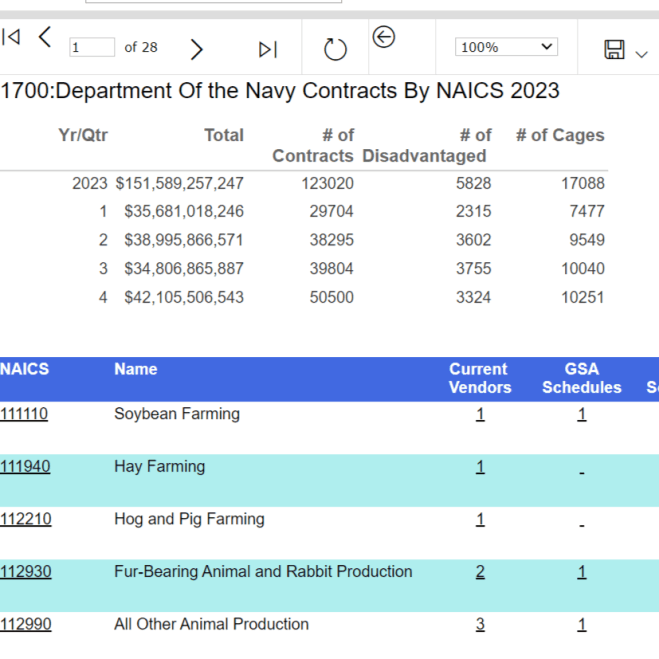Go to the first report page

click(x=11, y=38)
